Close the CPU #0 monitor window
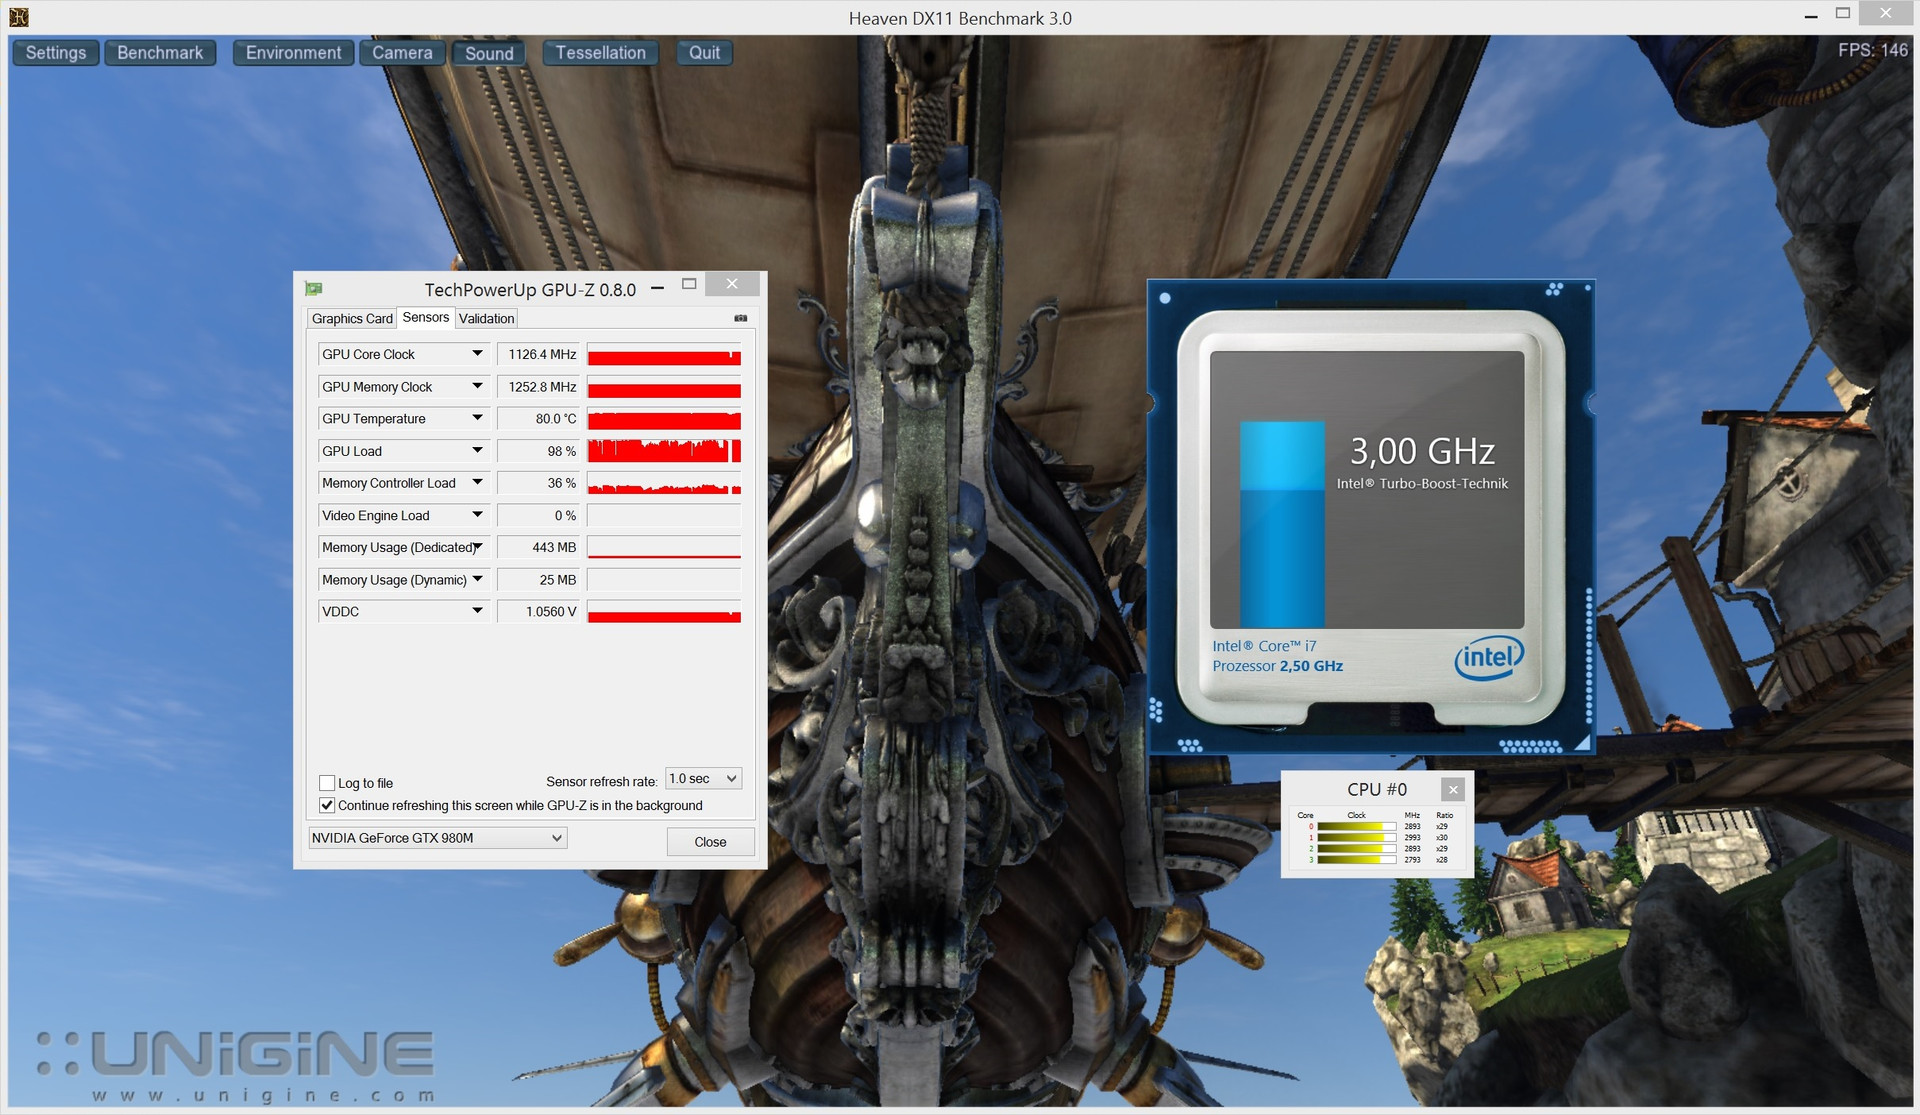 point(1453,790)
